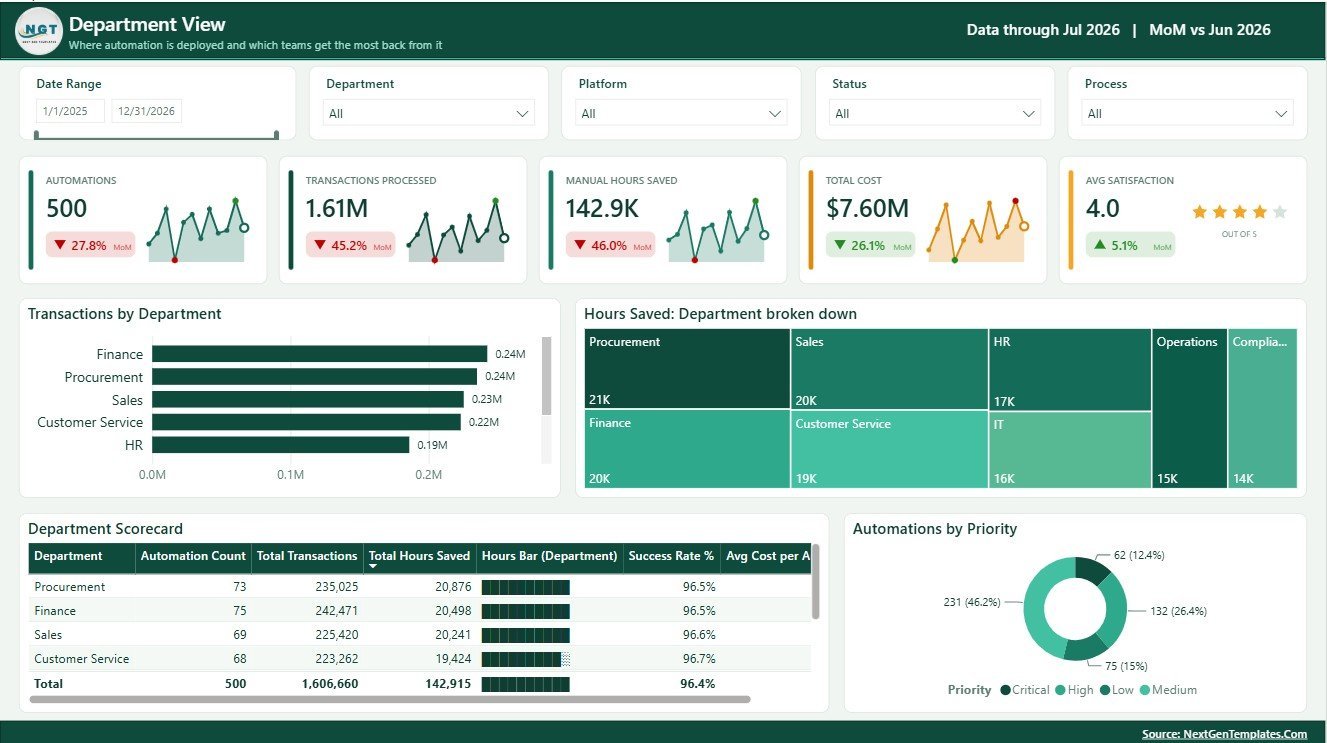The image size is (1327, 743).
Task: Sort by Automation Count column header
Action: click(x=193, y=557)
